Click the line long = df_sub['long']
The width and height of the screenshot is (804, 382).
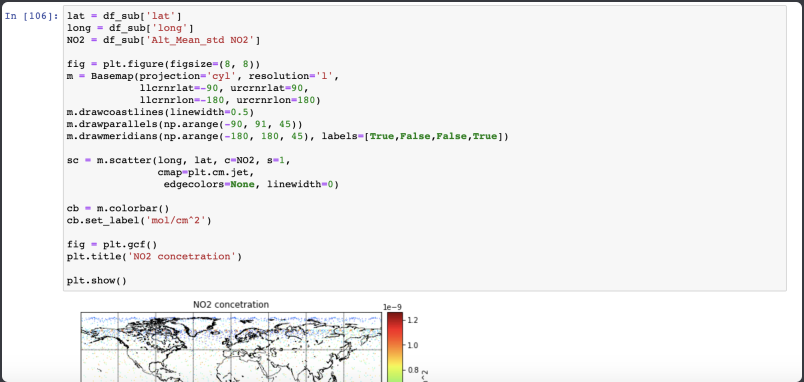pyautogui.click(x=131, y=28)
